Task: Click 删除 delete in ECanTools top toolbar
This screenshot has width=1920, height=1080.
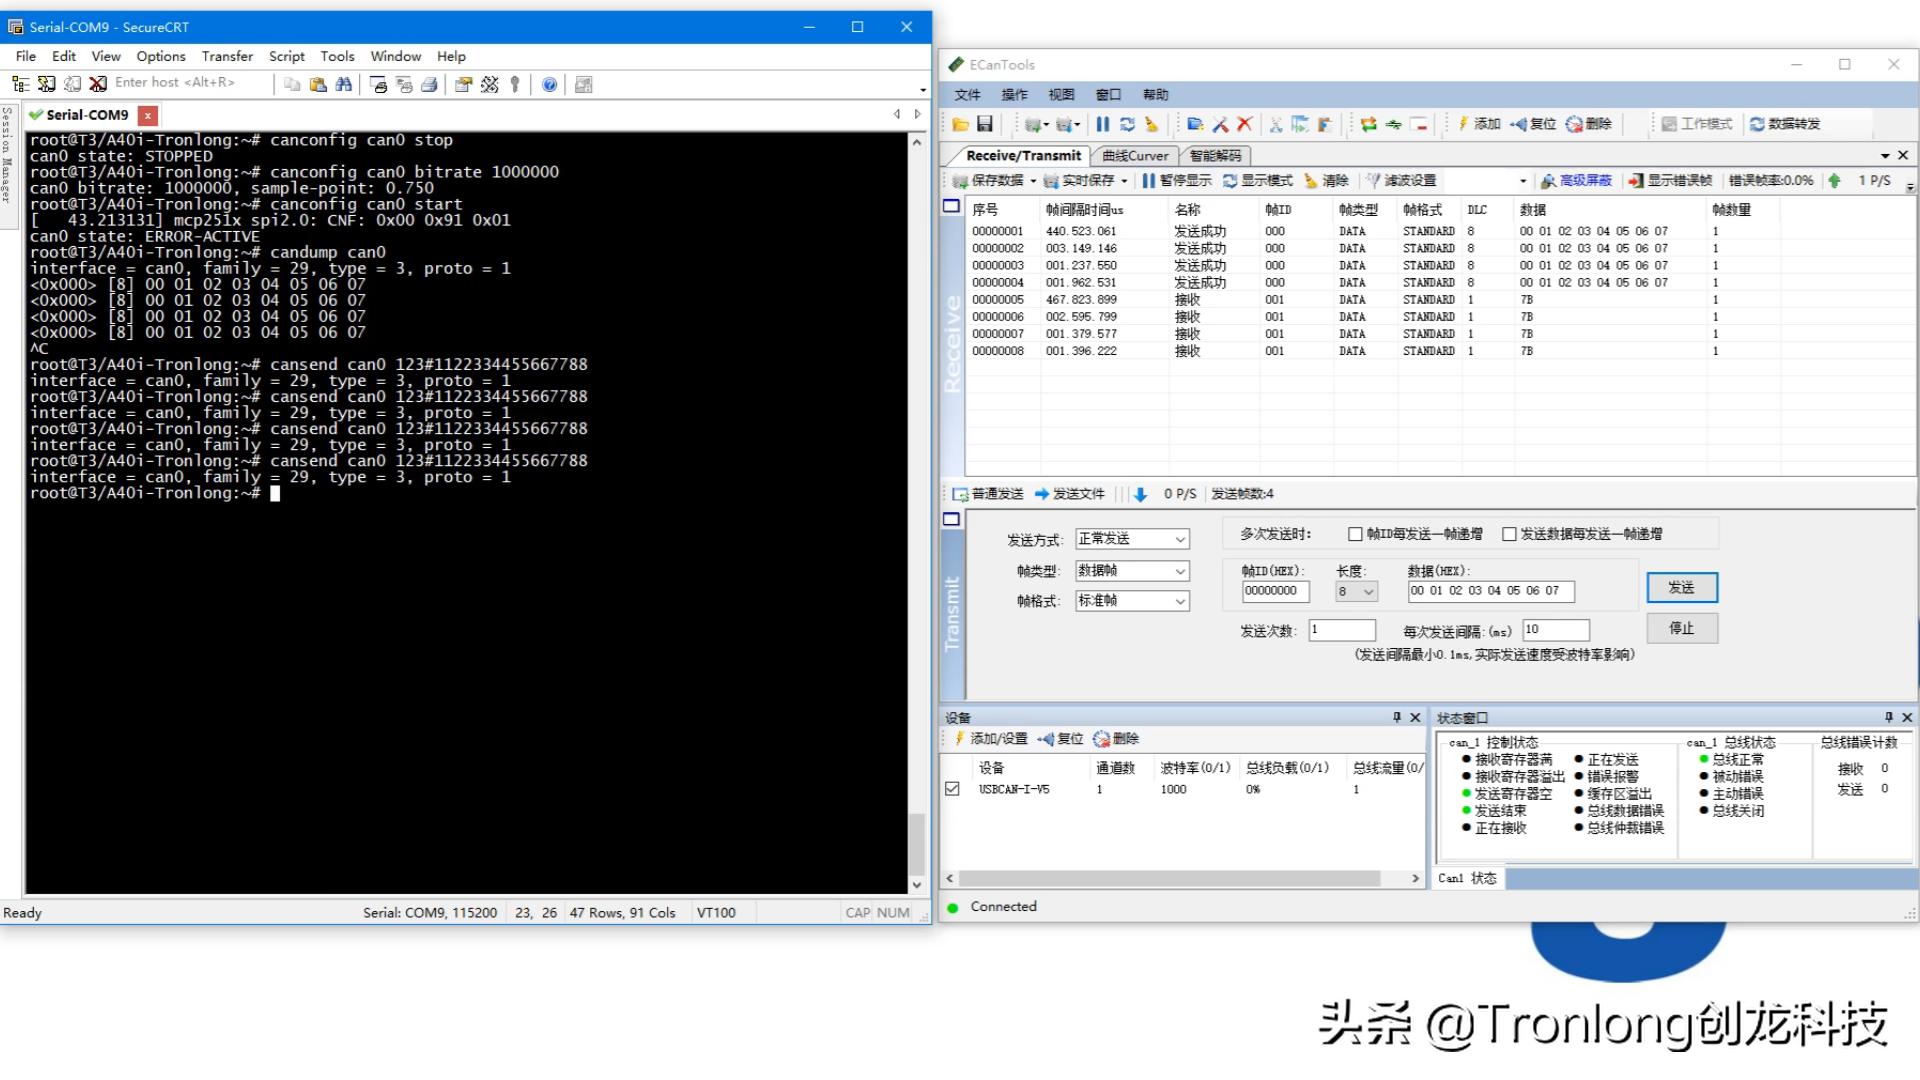Action: [1589, 124]
